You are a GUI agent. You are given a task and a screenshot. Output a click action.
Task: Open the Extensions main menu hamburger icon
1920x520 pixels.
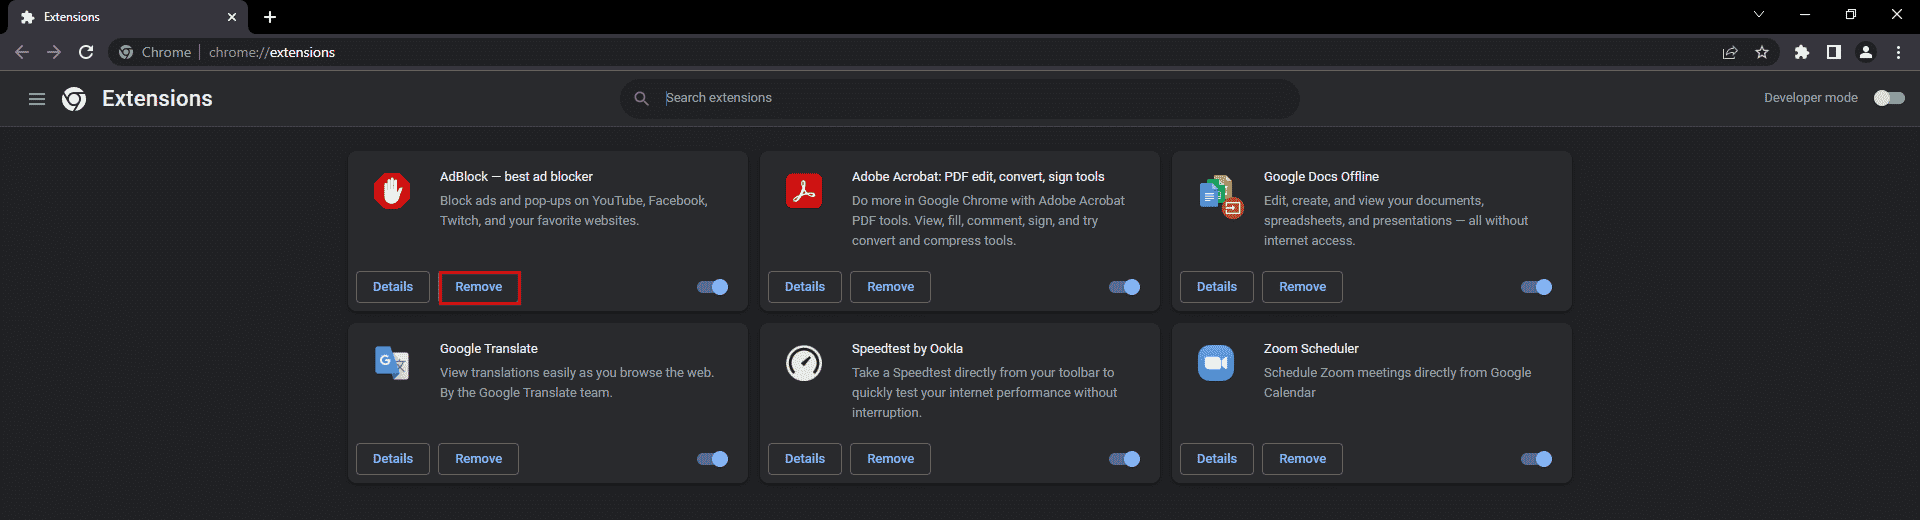tap(37, 99)
